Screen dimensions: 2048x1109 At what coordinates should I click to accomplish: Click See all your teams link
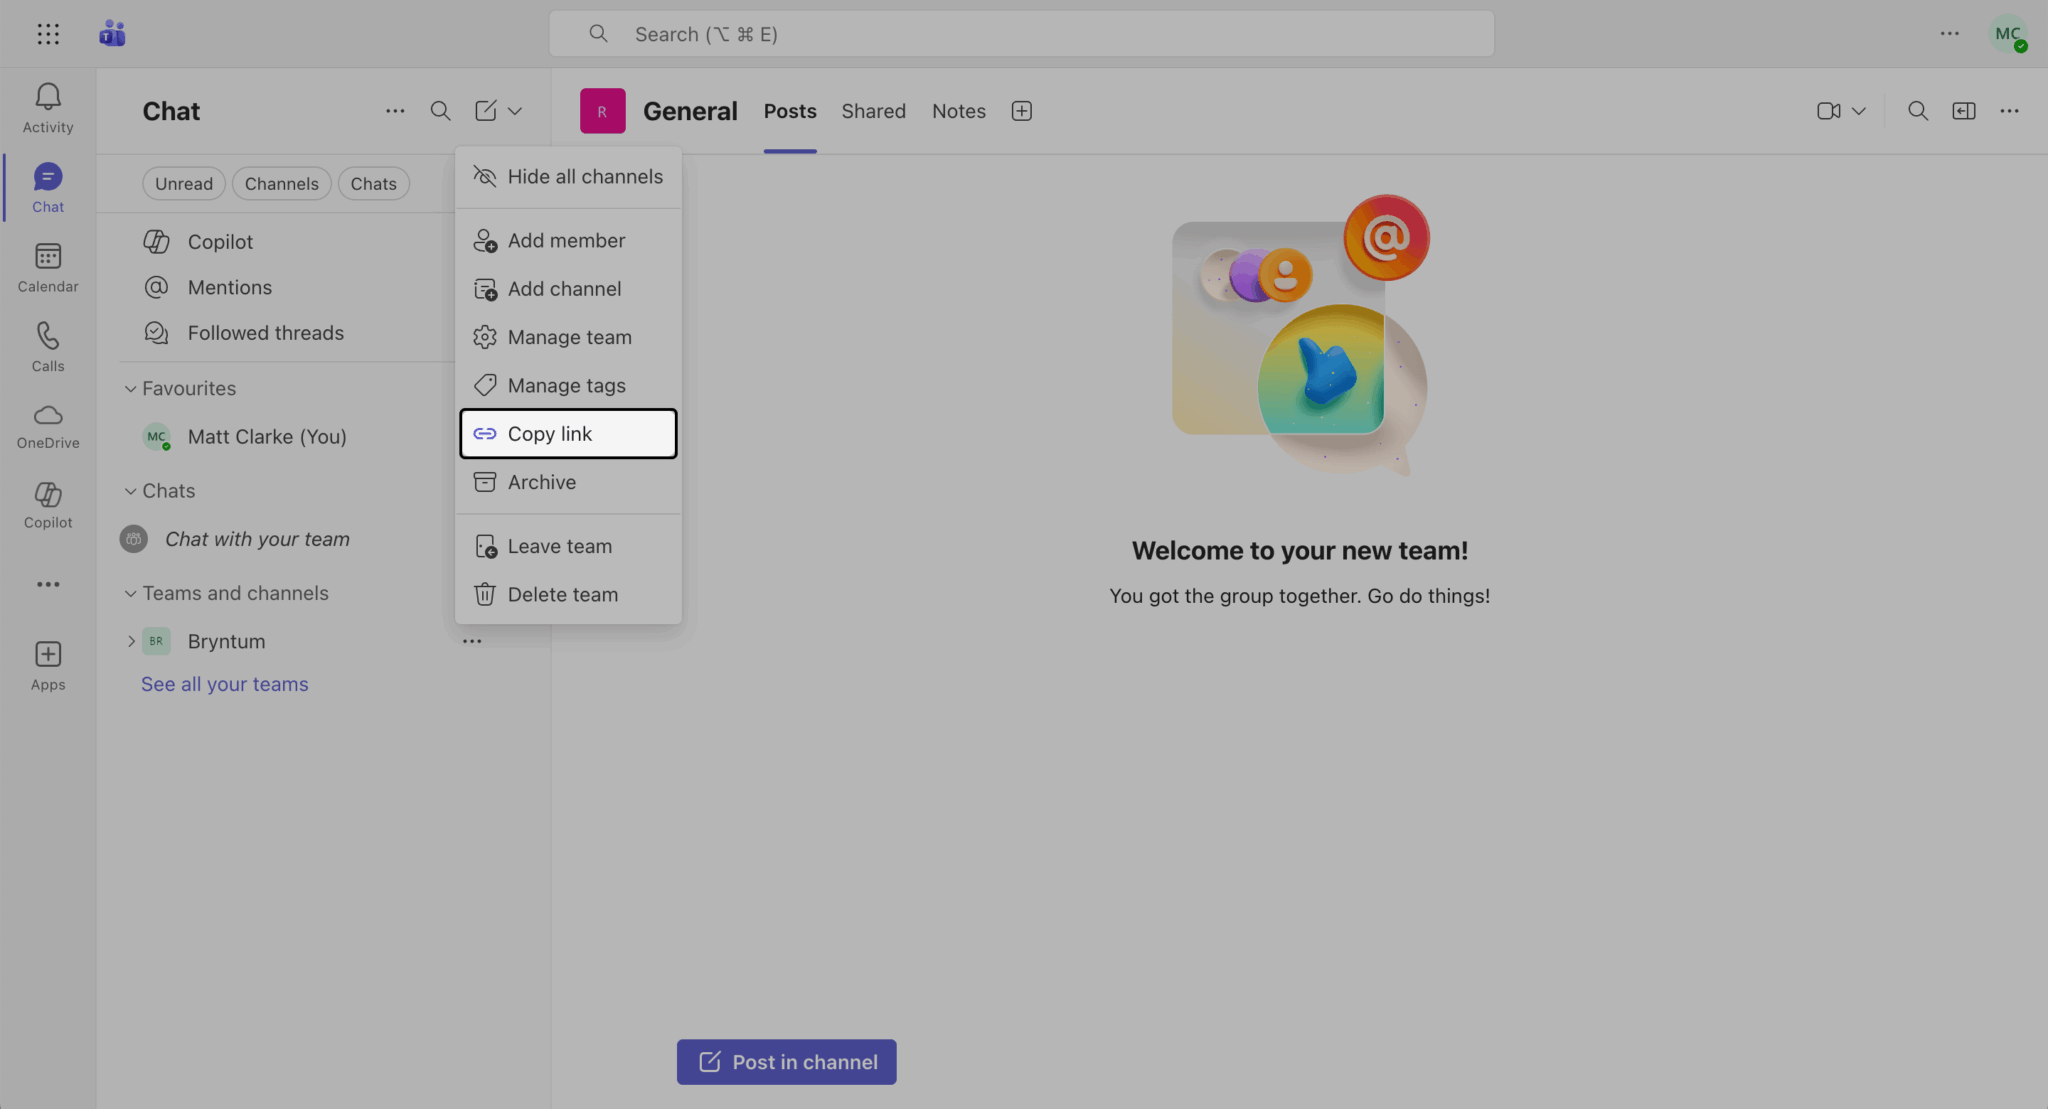click(224, 685)
